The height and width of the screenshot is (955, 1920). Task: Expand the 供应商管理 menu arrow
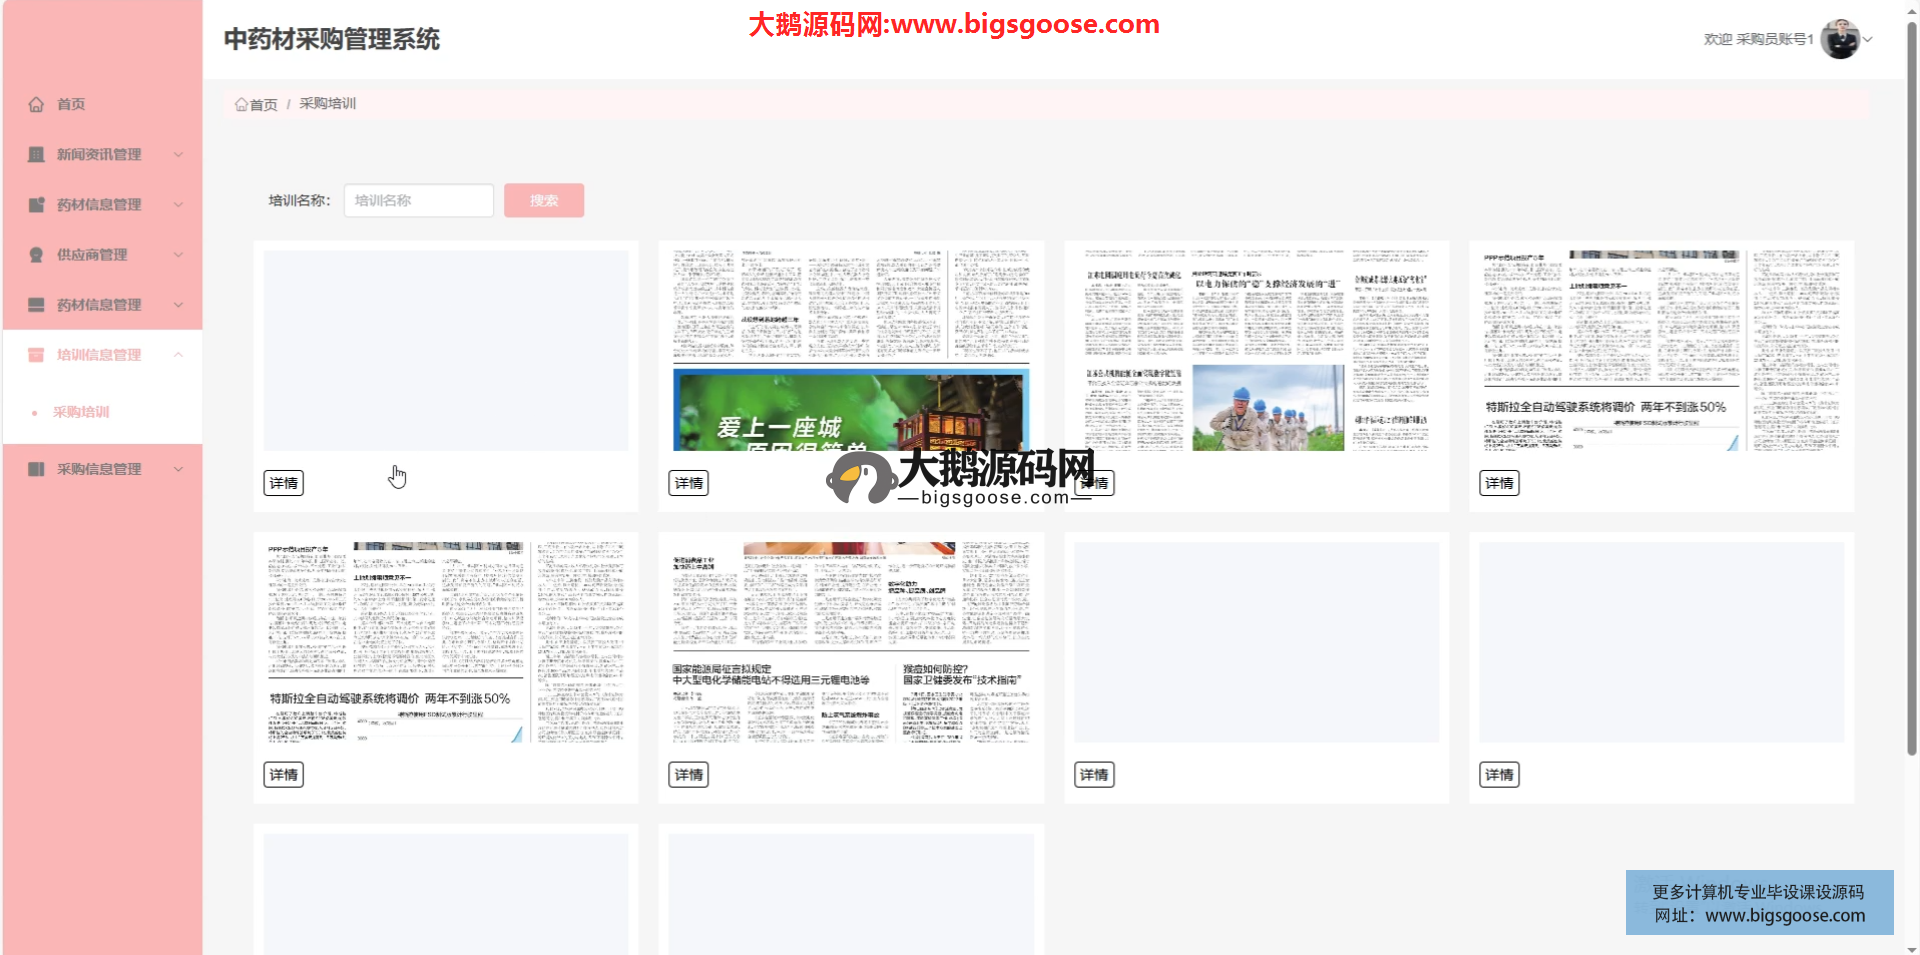point(178,255)
